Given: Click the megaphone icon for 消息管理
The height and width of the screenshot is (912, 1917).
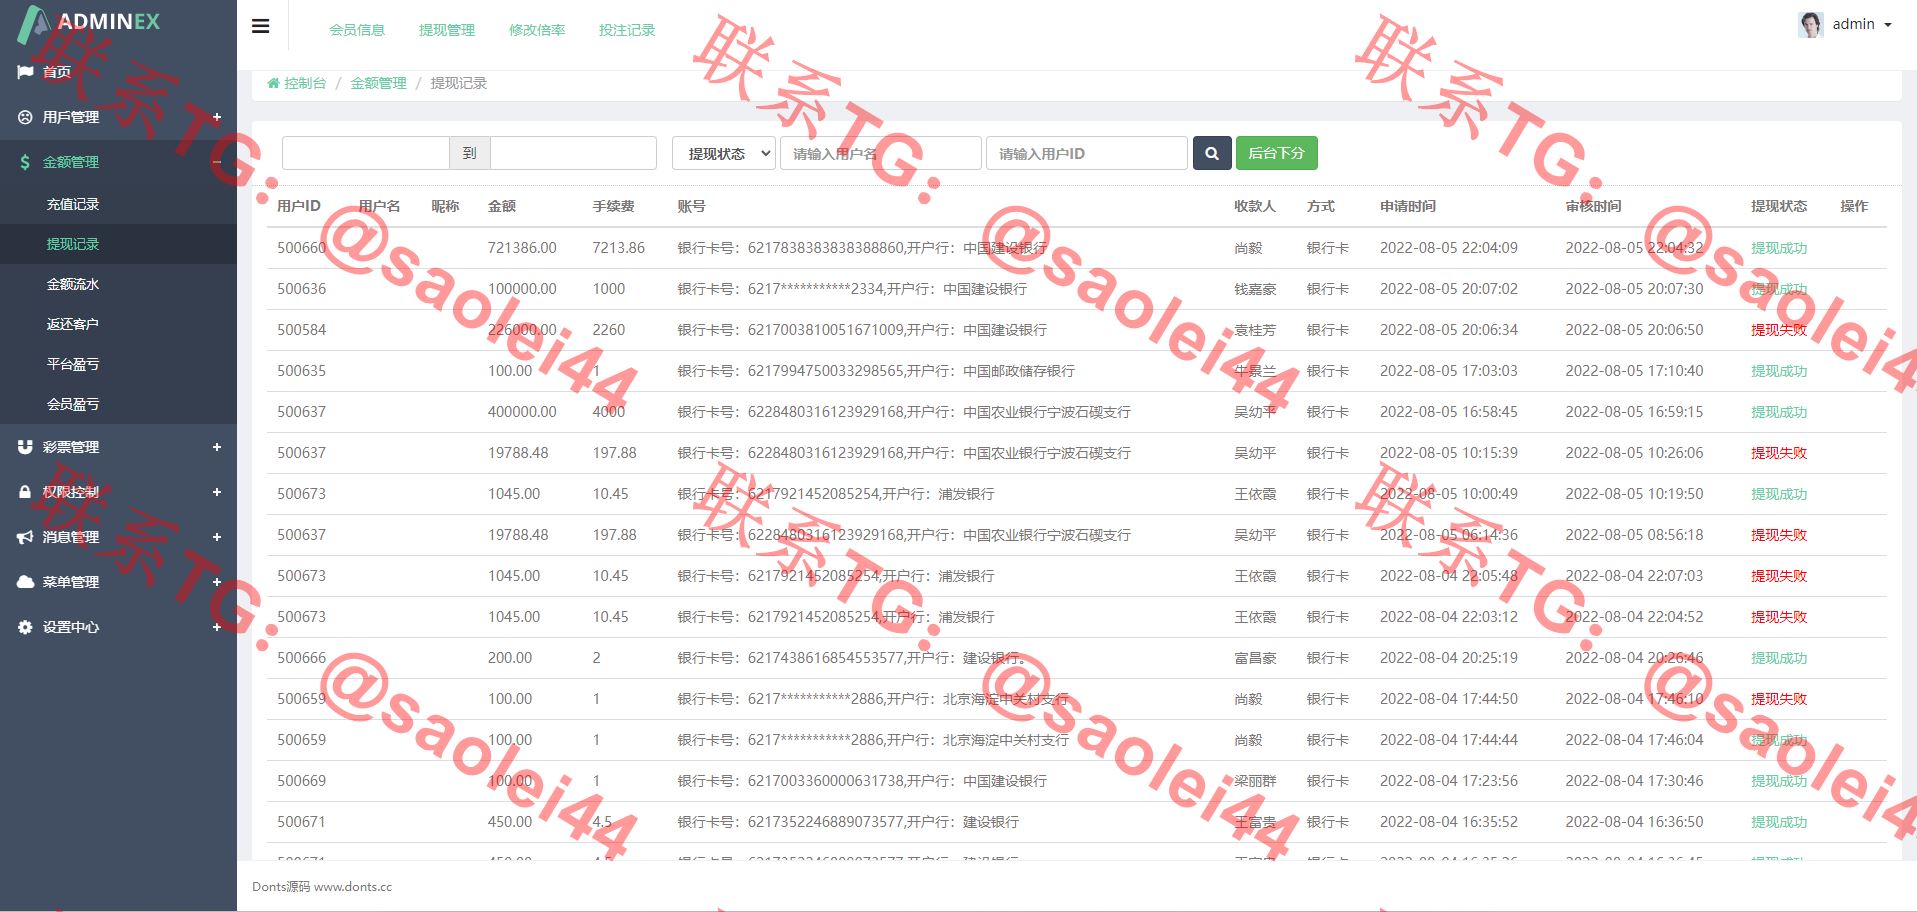Looking at the screenshot, I should pos(25,537).
